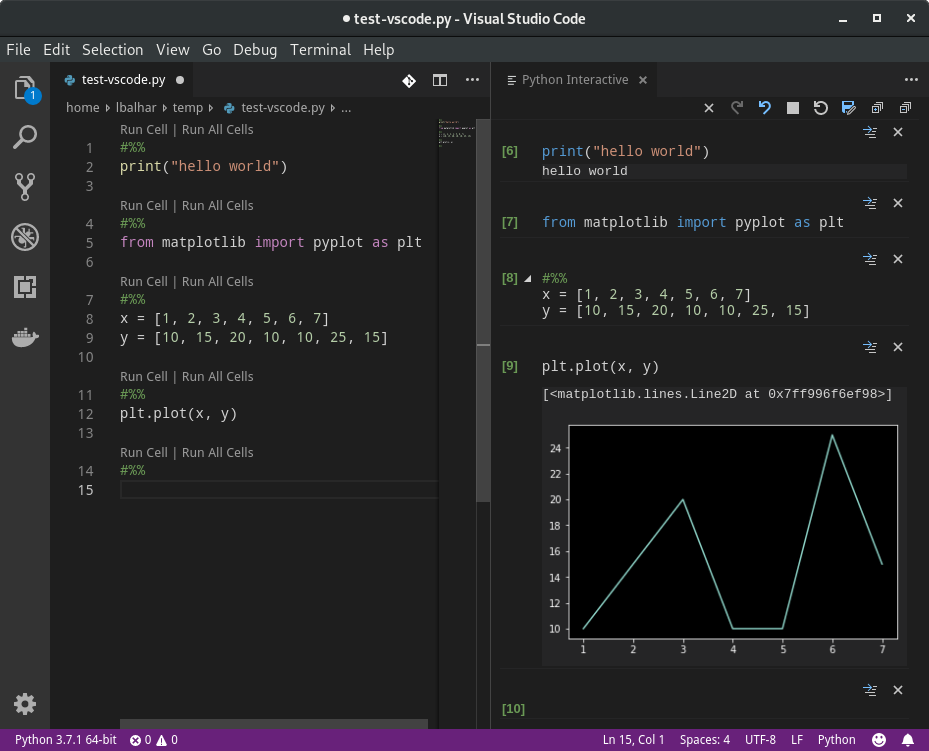This screenshot has width=929, height=751.
Task: Open editor More Actions ellipsis menu
Action: coord(472,79)
